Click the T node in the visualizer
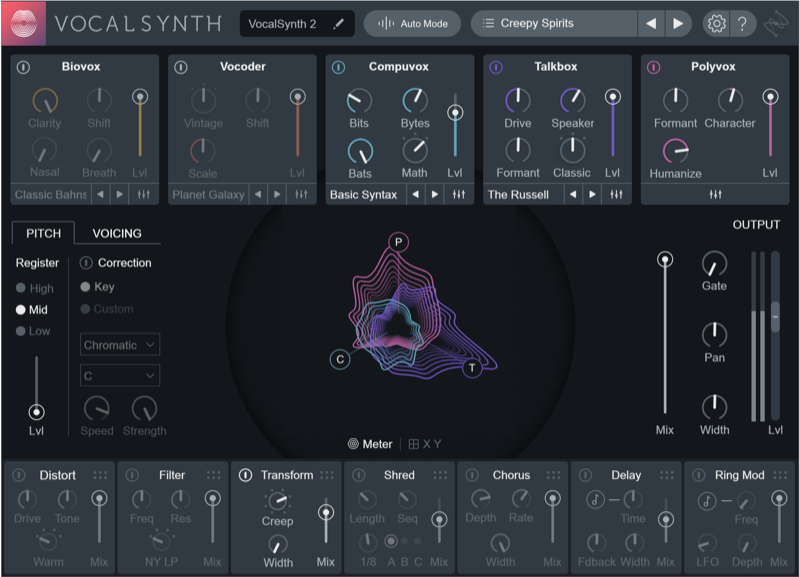Image resolution: width=800 pixels, height=577 pixels. point(472,368)
